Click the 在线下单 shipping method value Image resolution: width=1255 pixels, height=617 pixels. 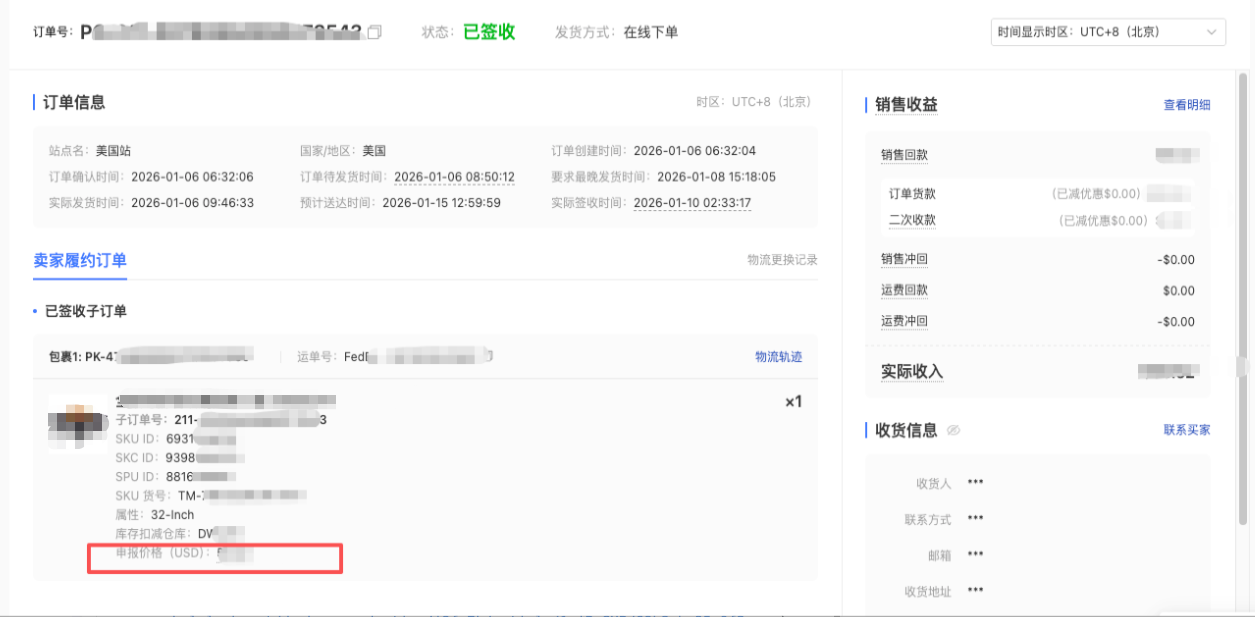point(651,32)
